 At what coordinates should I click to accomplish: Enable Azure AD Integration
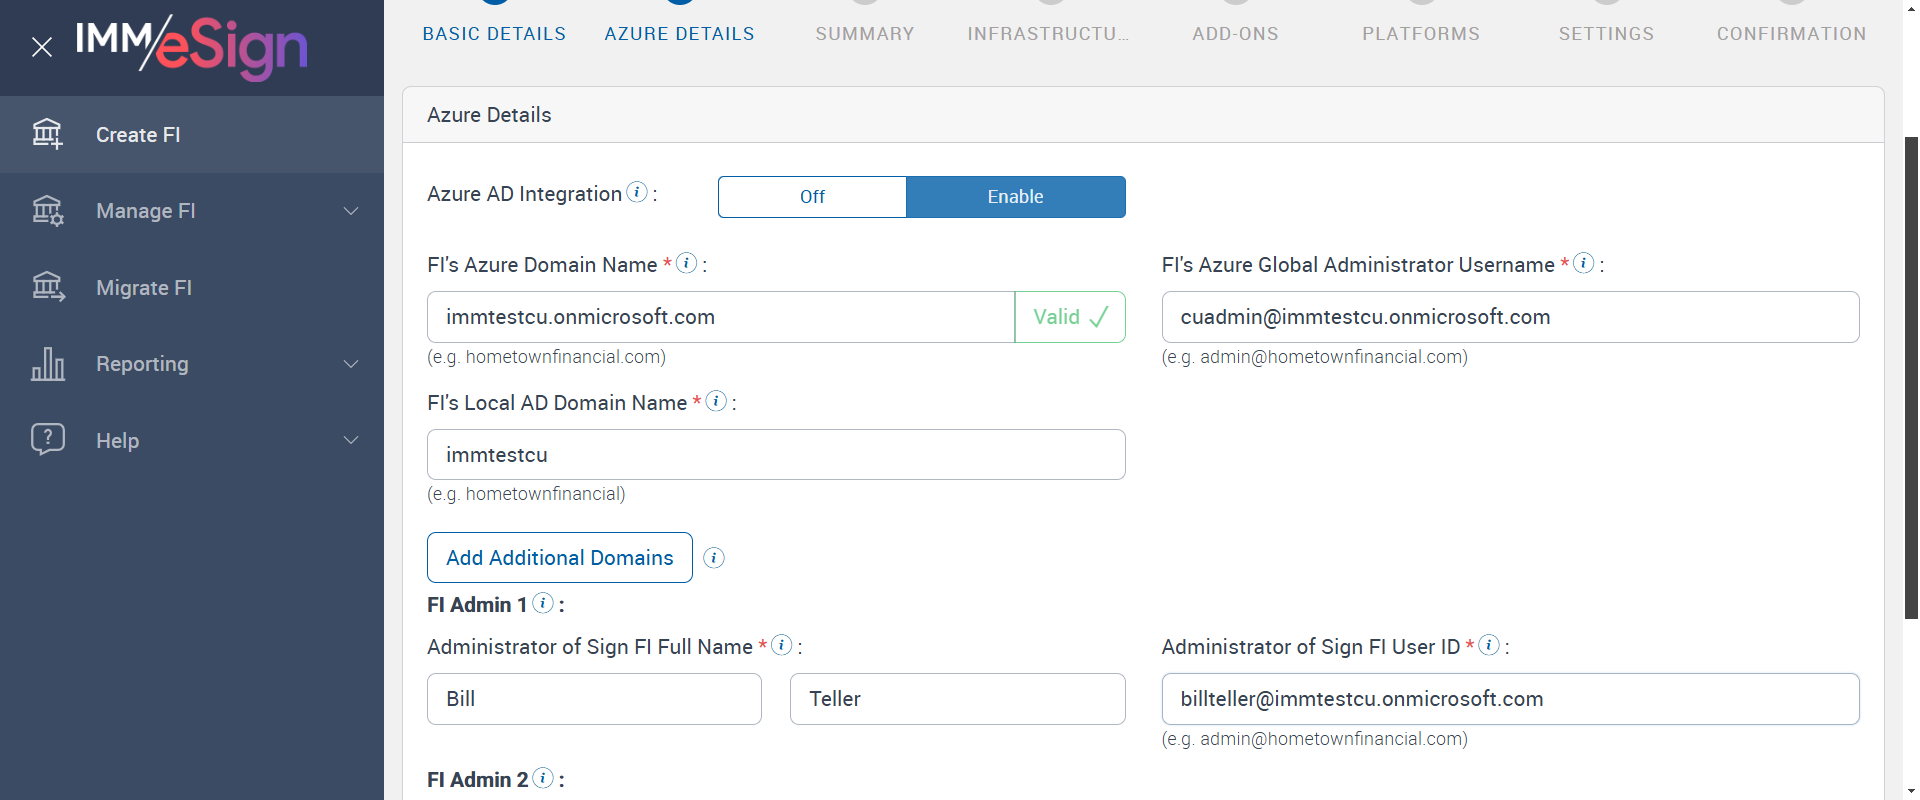point(1015,197)
